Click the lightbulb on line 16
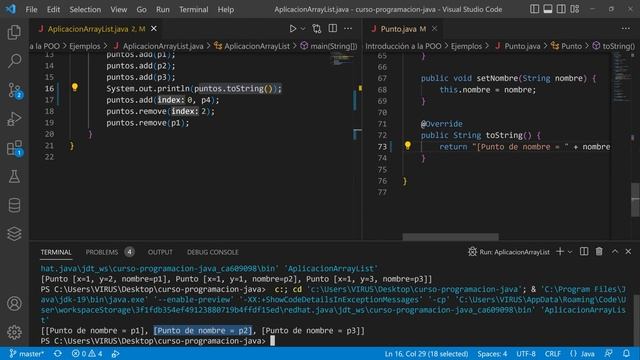The height and width of the screenshot is (360, 640). tap(75, 87)
